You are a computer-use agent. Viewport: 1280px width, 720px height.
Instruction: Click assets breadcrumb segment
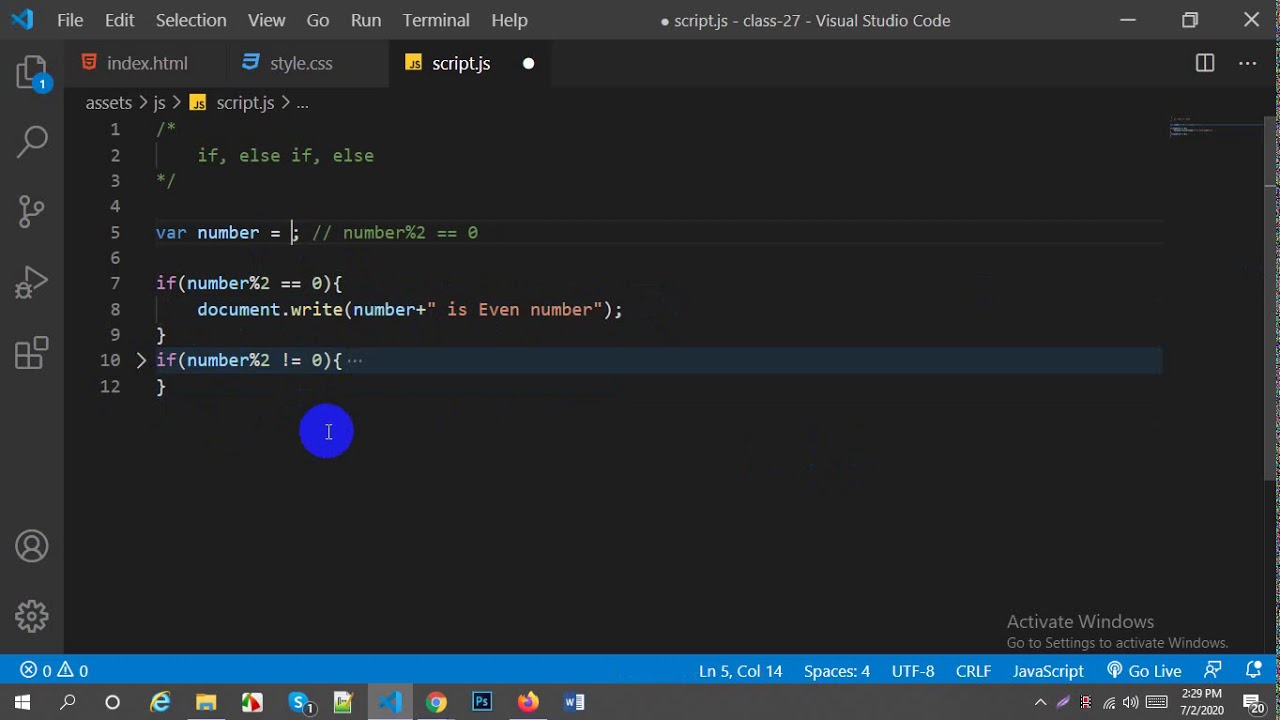pos(108,102)
